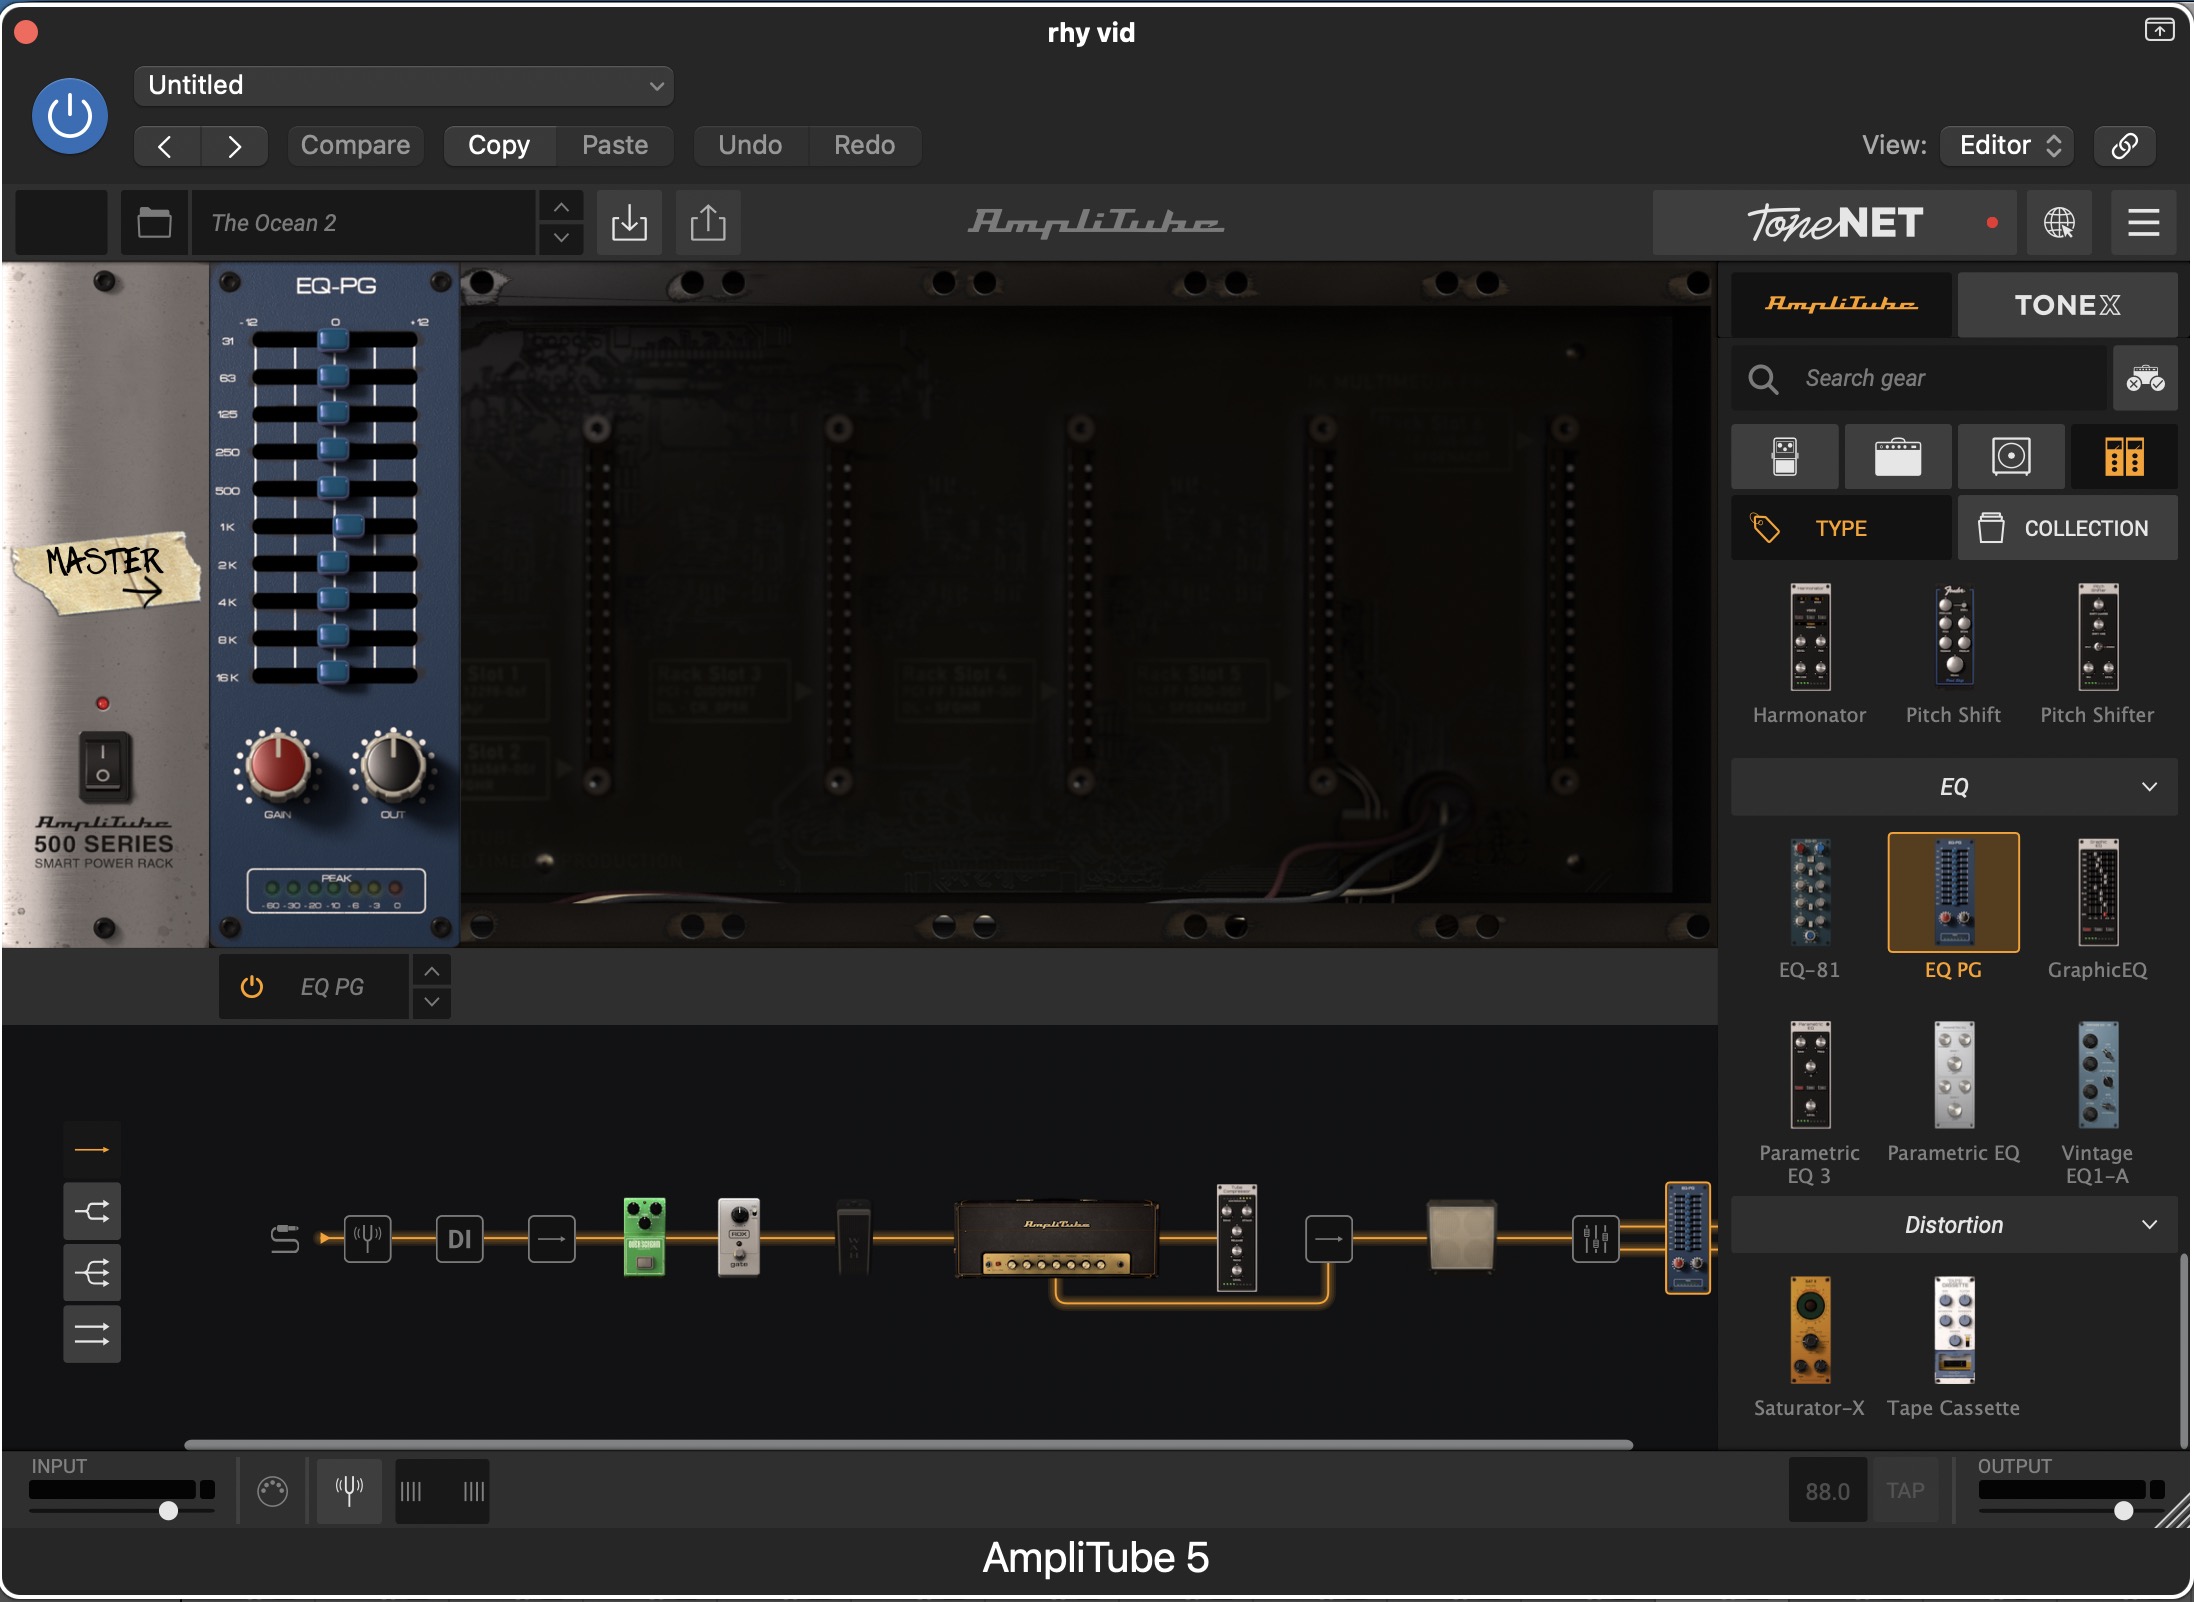
Task: Open the View Editor dropdown
Action: (2007, 146)
